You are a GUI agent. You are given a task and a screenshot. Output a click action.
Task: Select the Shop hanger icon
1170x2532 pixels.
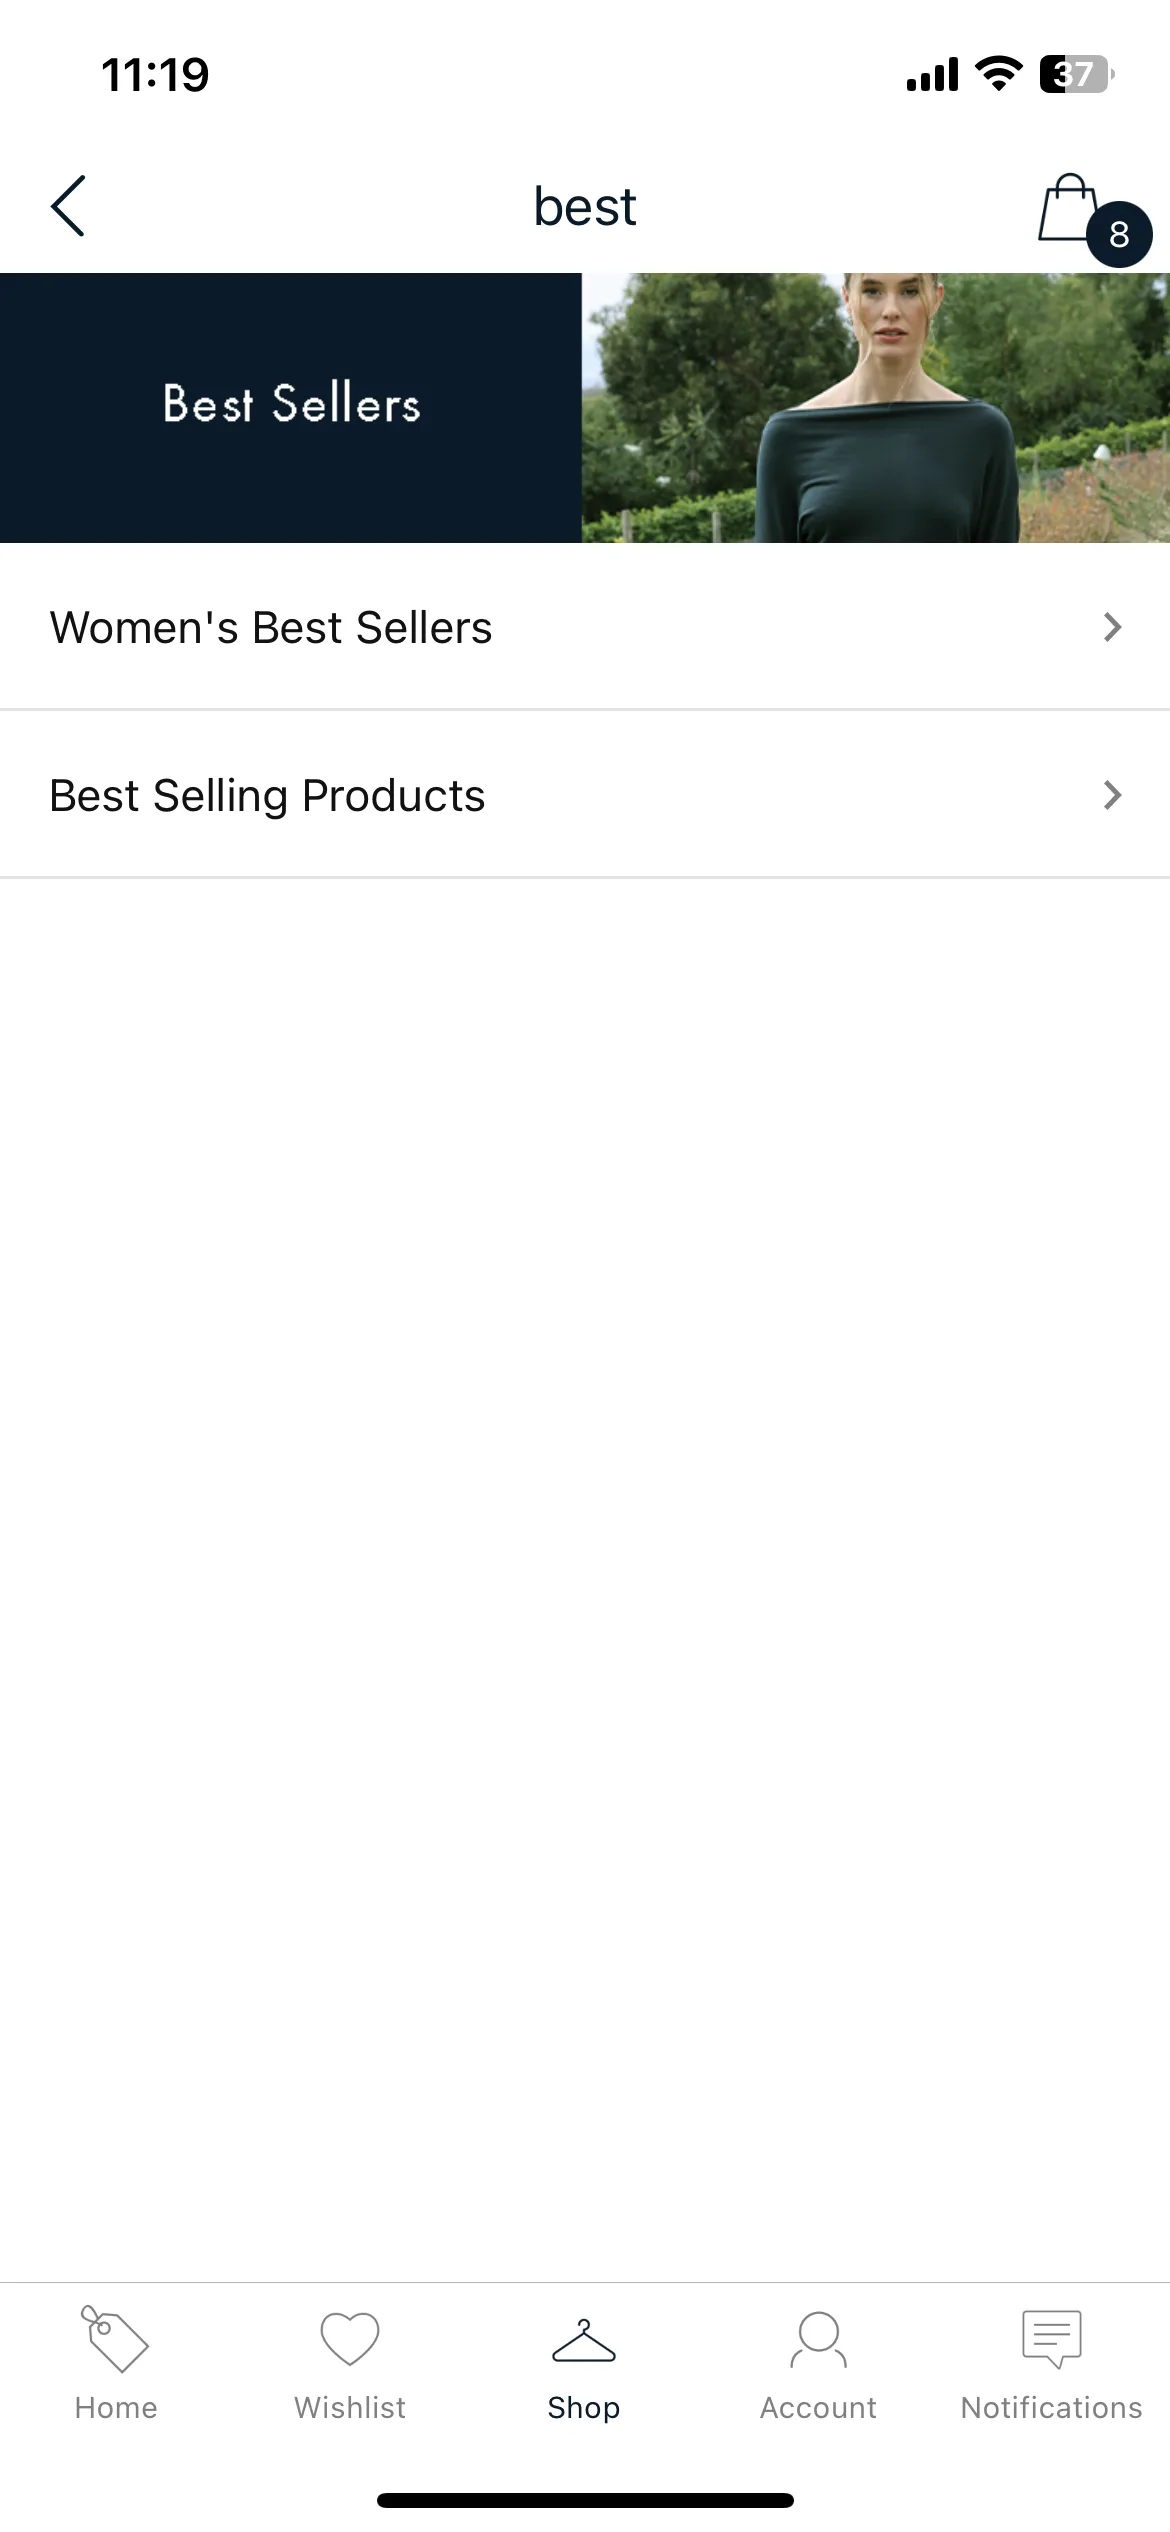pyautogui.click(x=584, y=2341)
